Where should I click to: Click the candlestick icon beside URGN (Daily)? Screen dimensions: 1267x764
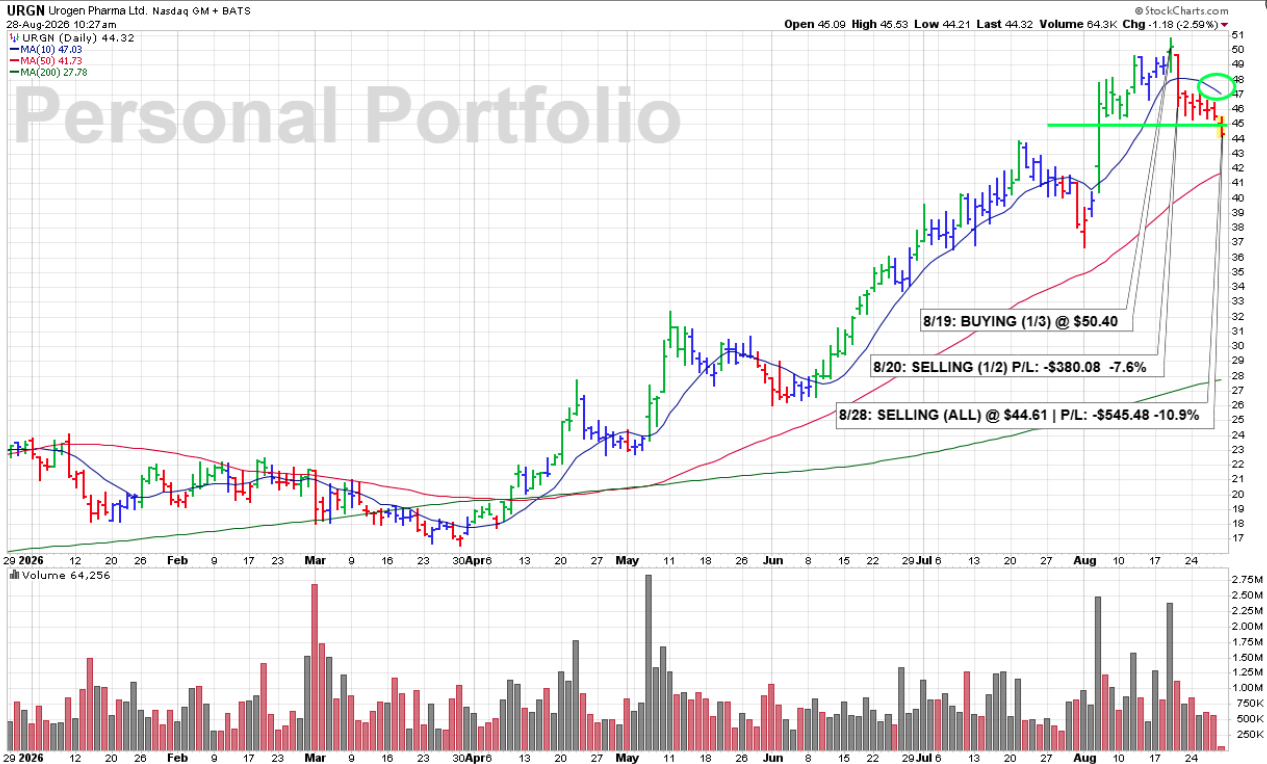[13, 37]
